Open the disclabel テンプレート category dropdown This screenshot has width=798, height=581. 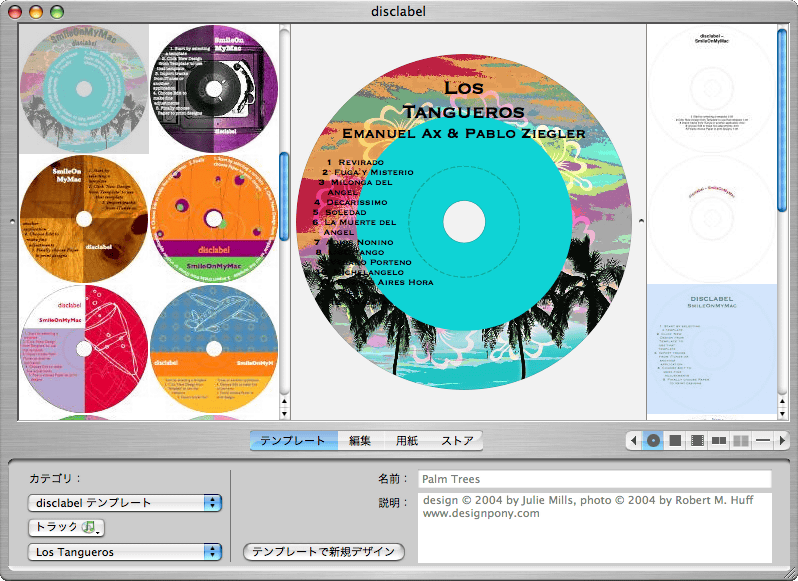[x=124, y=503]
